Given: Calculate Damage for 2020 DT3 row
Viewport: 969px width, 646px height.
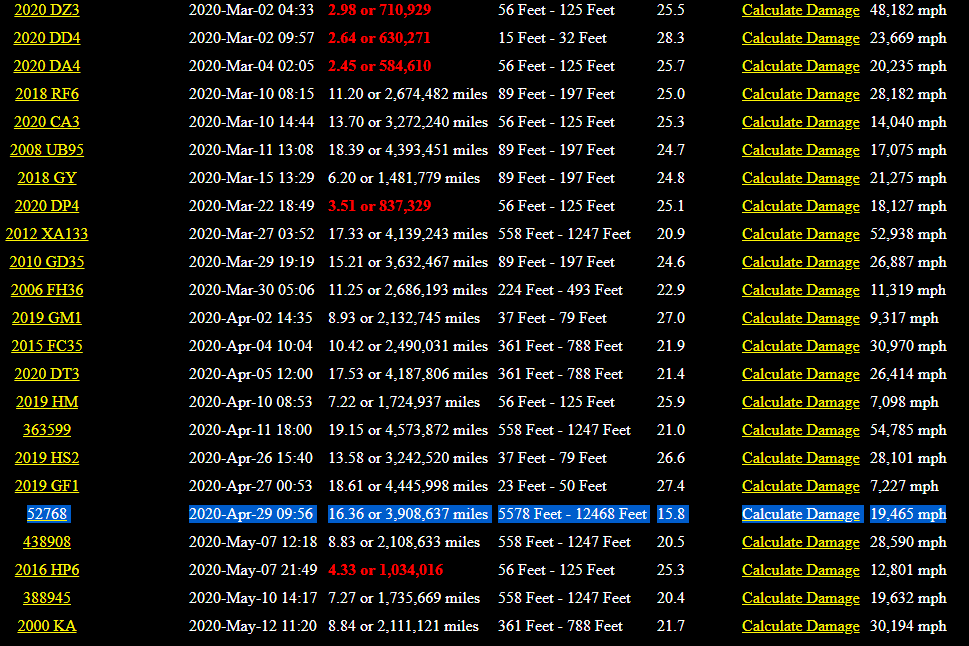Looking at the screenshot, I should pos(800,374).
